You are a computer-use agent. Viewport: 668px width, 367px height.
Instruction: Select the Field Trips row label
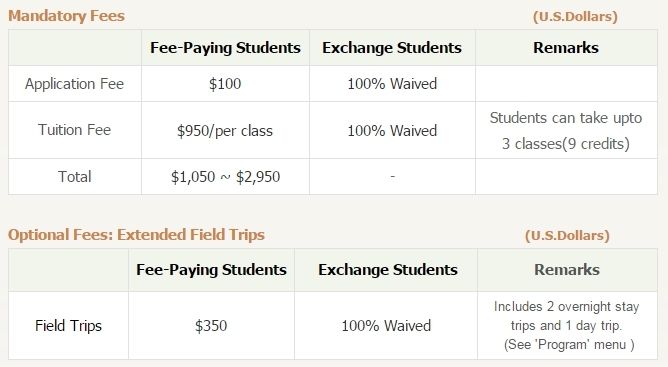pyautogui.click(x=68, y=326)
